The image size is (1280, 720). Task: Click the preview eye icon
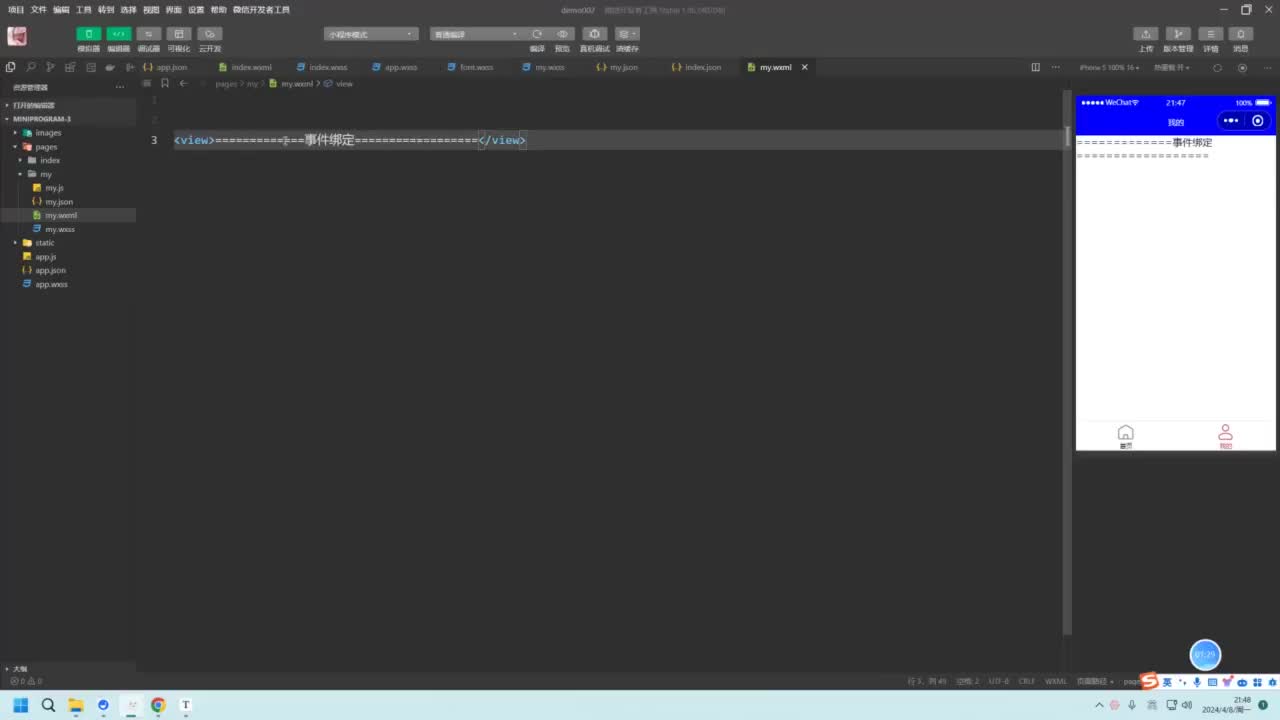click(563, 34)
